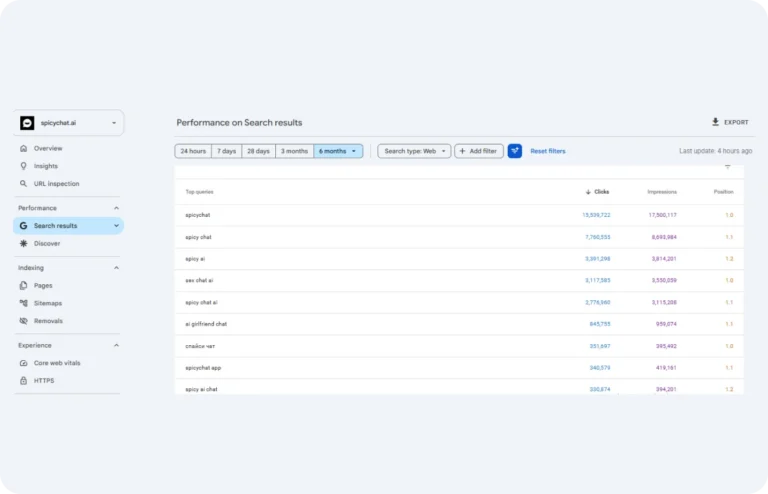Click the 'ai girlfriend chat' query row

[x=459, y=324]
